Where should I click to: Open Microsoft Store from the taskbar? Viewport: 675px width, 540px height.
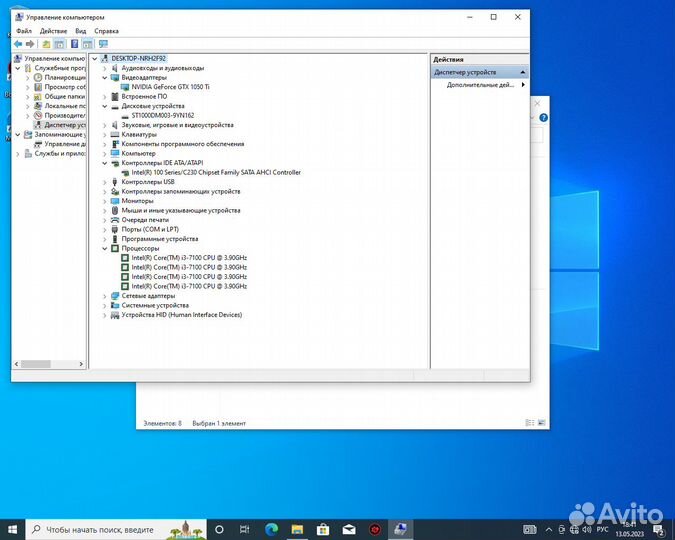click(x=322, y=528)
